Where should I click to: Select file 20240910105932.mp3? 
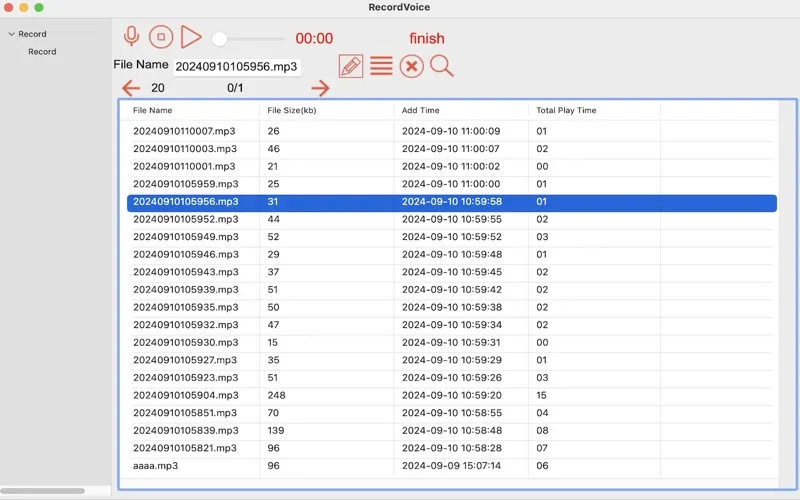coord(186,325)
